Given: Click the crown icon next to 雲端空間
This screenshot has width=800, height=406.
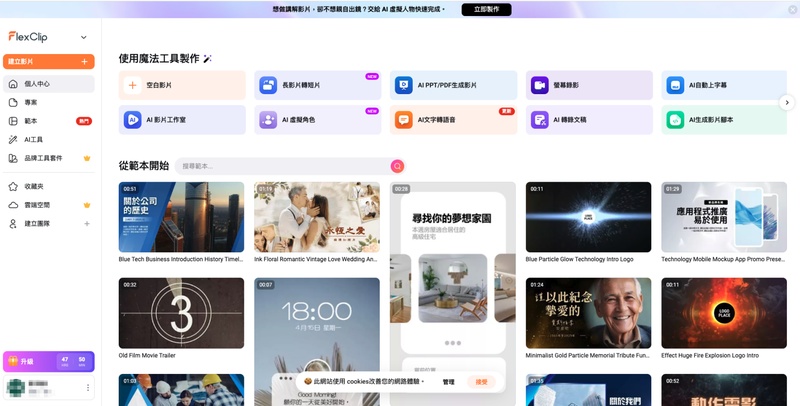Looking at the screenshot, I should click(87, 205).
